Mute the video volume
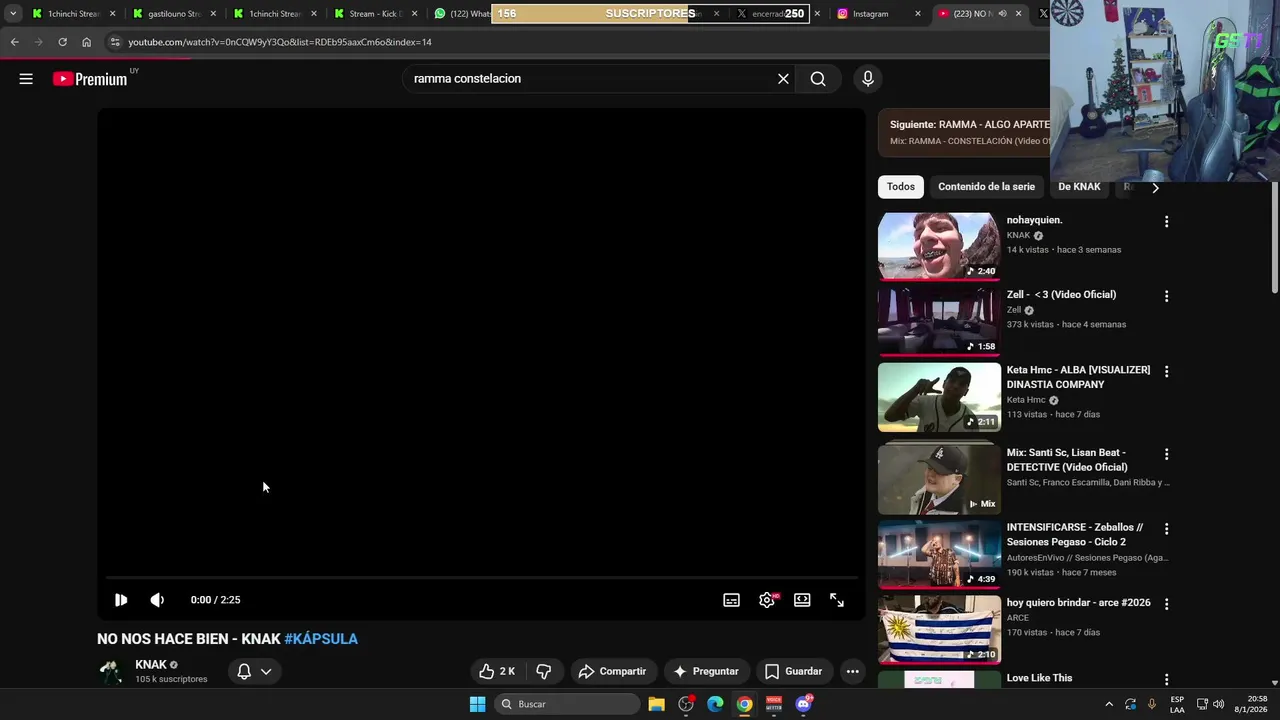 pyautogui.click(x=157, y=600)
